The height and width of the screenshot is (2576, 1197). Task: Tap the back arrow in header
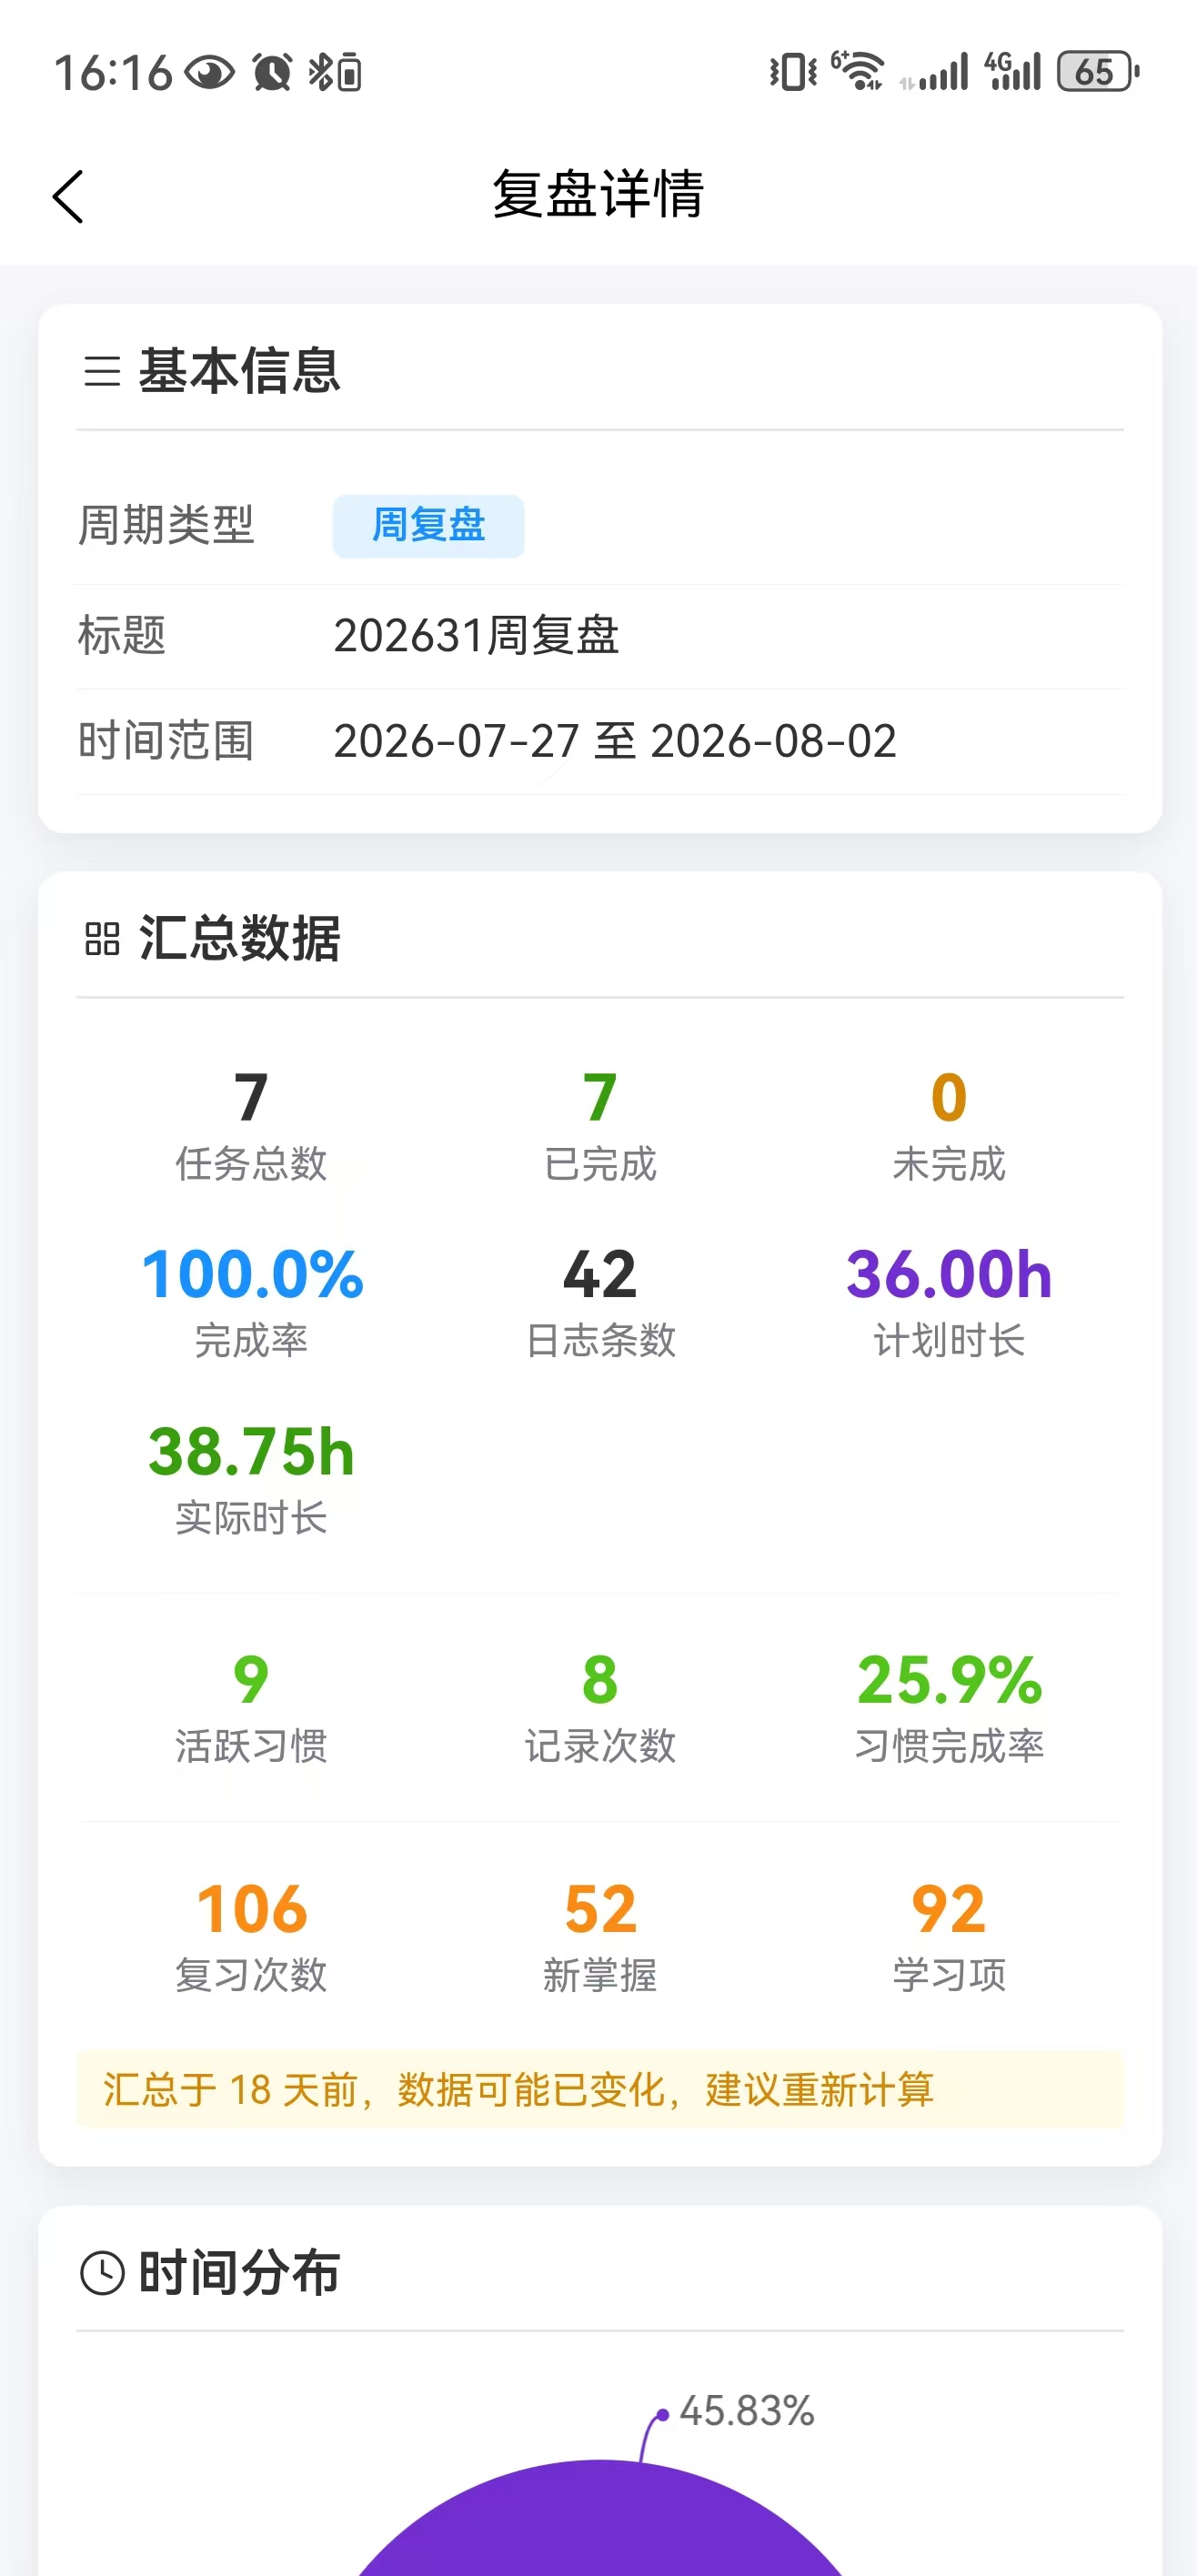tap(68, 196)
